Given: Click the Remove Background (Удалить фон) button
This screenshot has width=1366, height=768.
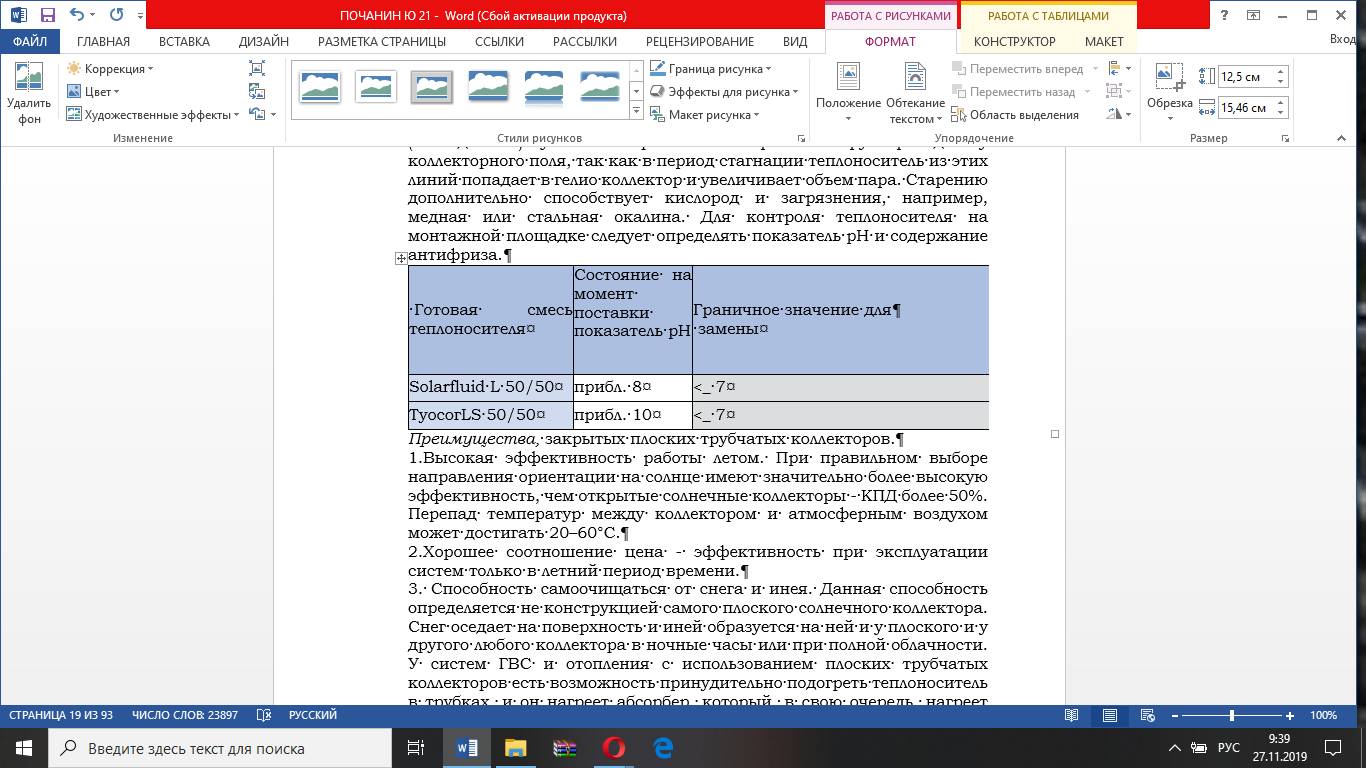Looking at the screenshot, I should [x=29, y=93].
